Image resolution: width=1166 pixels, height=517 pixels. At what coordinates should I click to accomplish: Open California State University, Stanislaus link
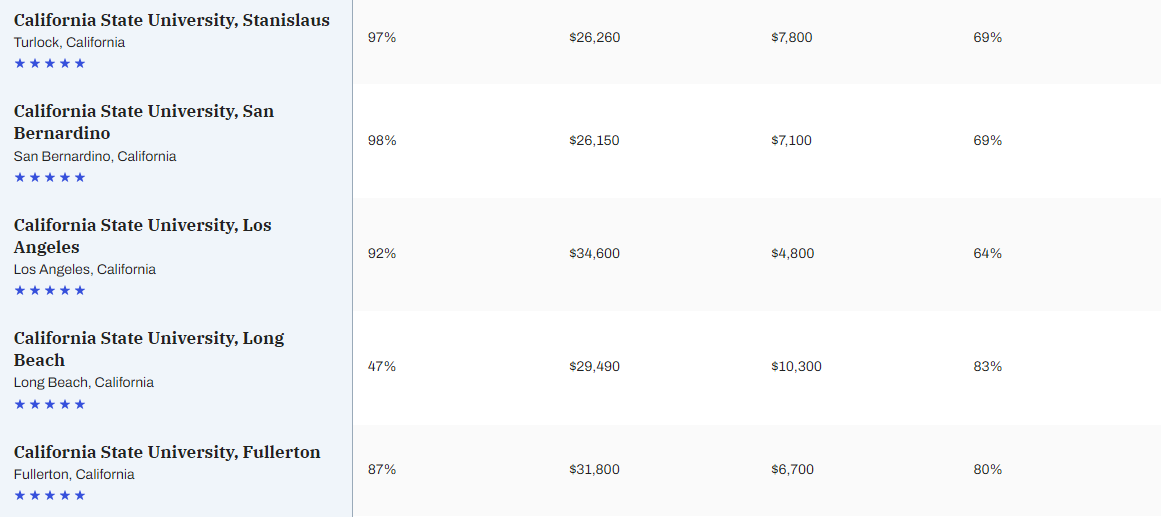click(x=171, y=20)
